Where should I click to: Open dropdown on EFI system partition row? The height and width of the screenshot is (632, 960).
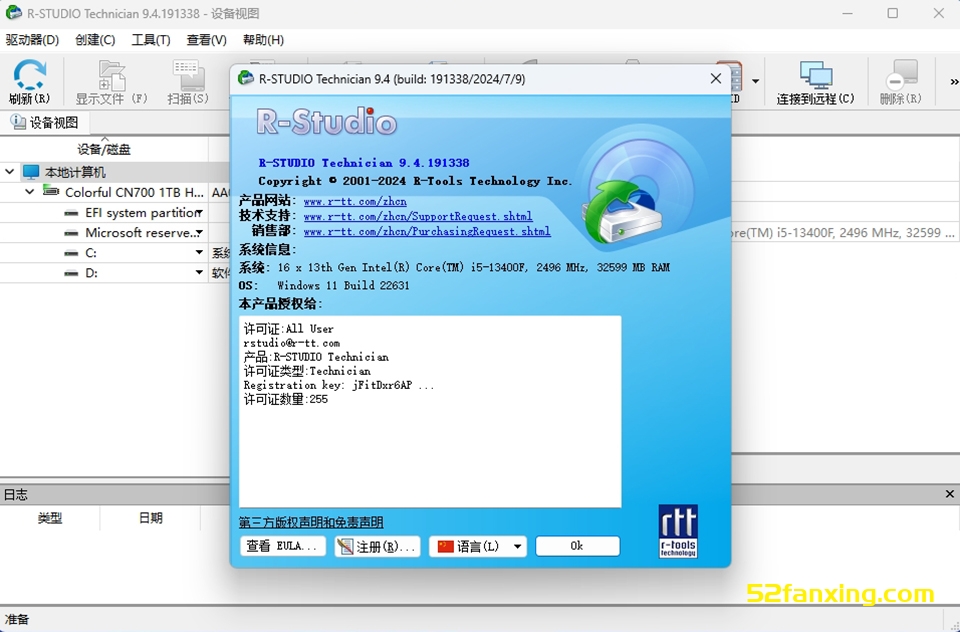tap(200, 213)
